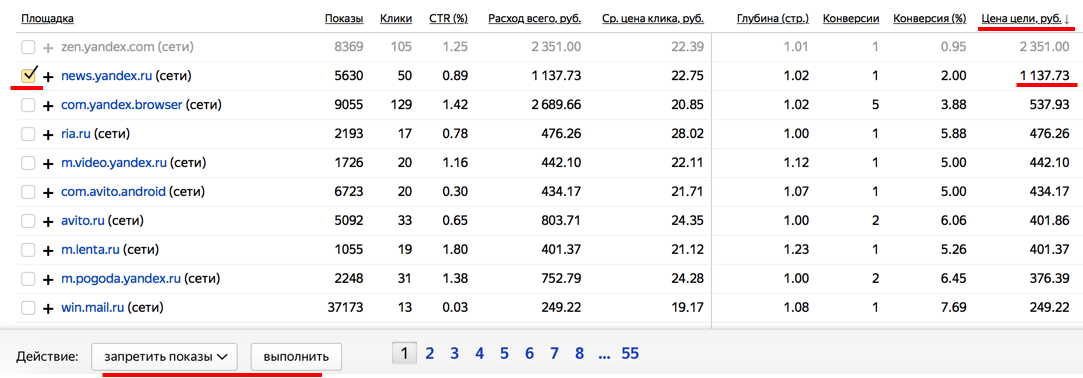Image resolution: width=1083 pixels, height=378 pixels.
Task: Click the plus icon beside ria.ru
Action: [48, 135]
